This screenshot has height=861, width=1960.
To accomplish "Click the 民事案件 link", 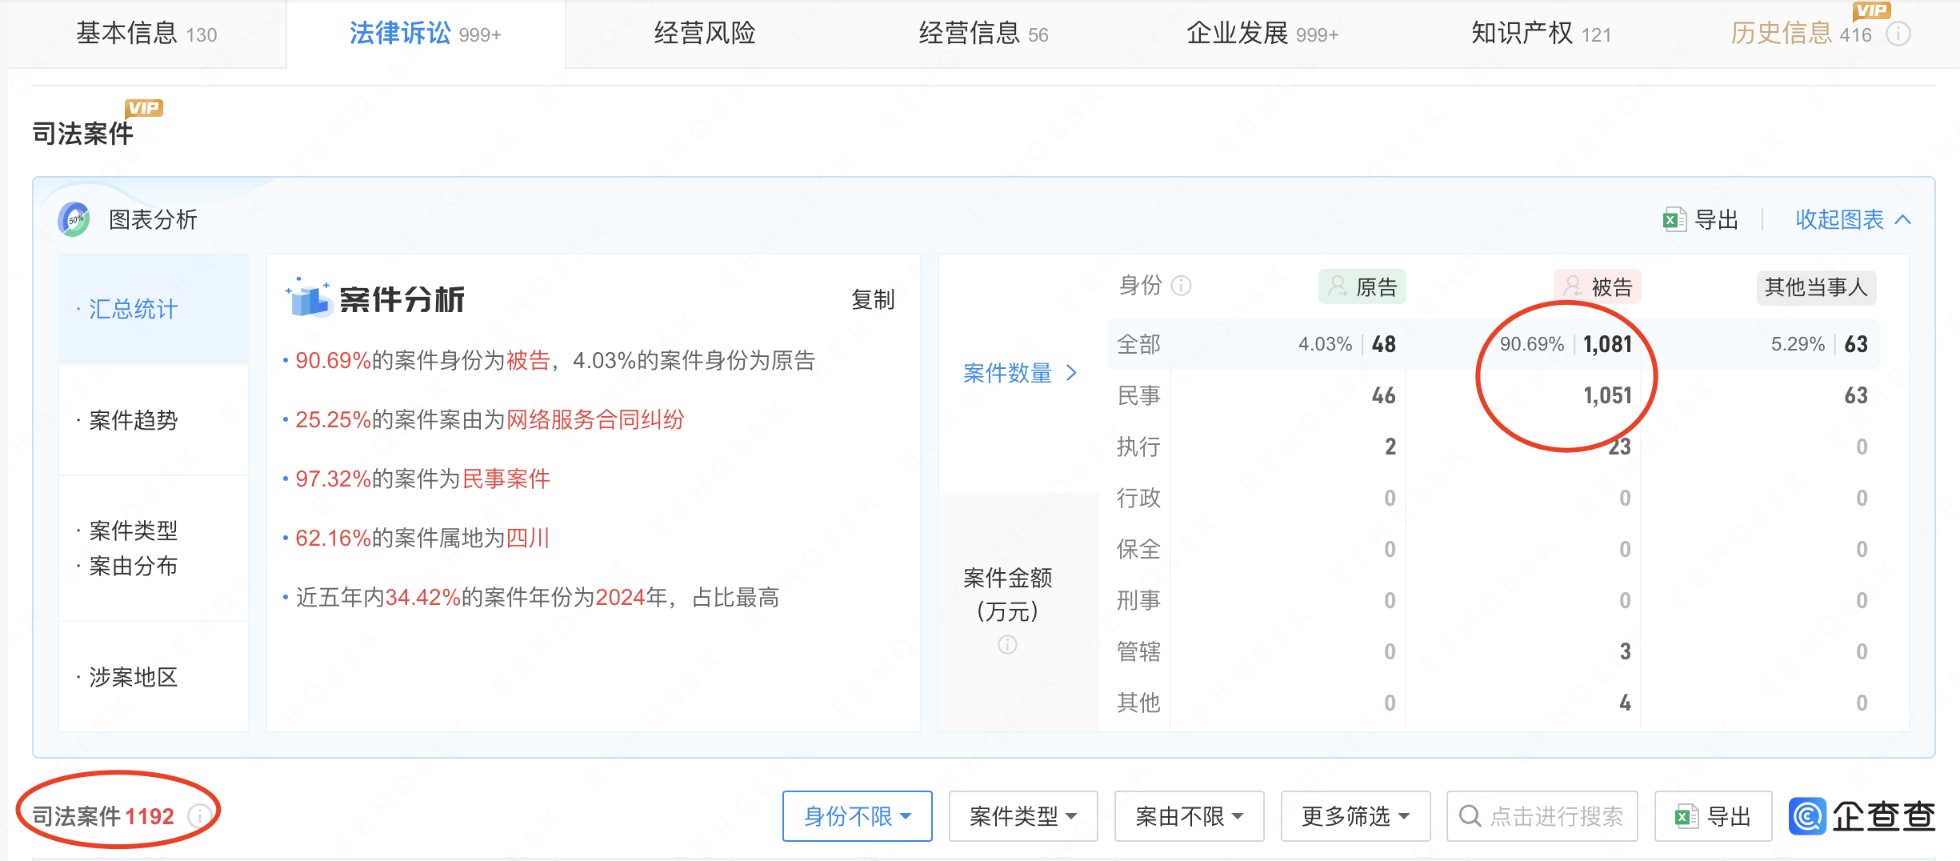I will (506, 478).
